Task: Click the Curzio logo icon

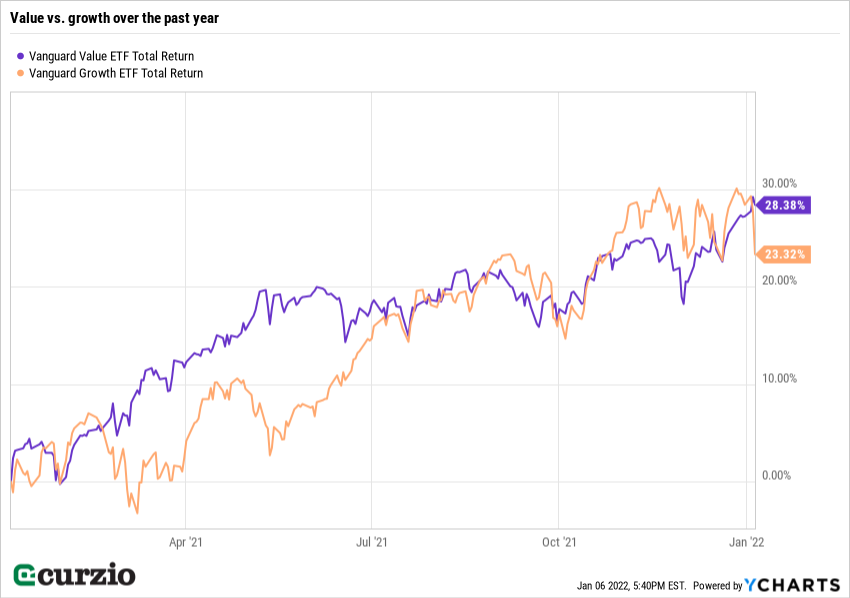Action: pyautogui.click(x=25, y=575)
